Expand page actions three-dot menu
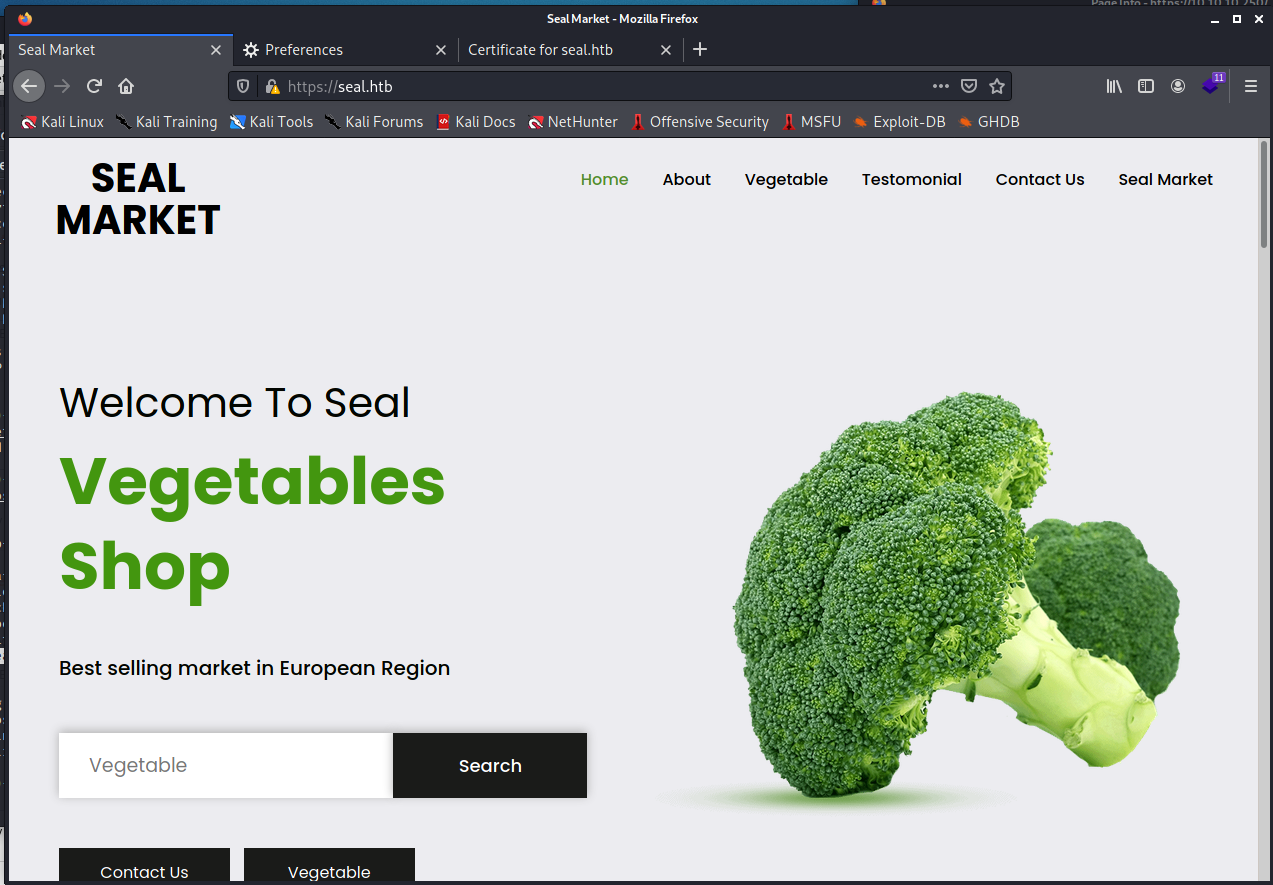Viewport: 1273px width, 885px height. 940,86
